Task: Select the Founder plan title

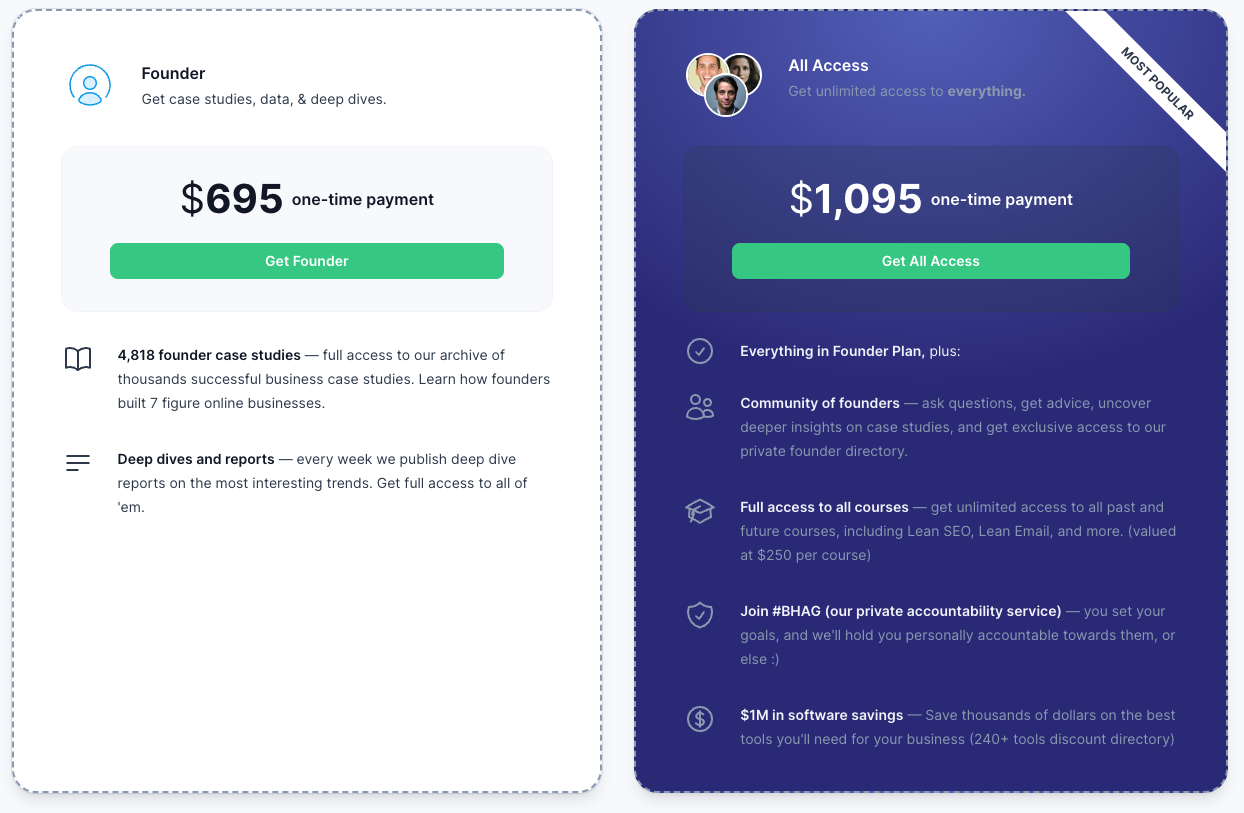Action: (x=173, y=73)
